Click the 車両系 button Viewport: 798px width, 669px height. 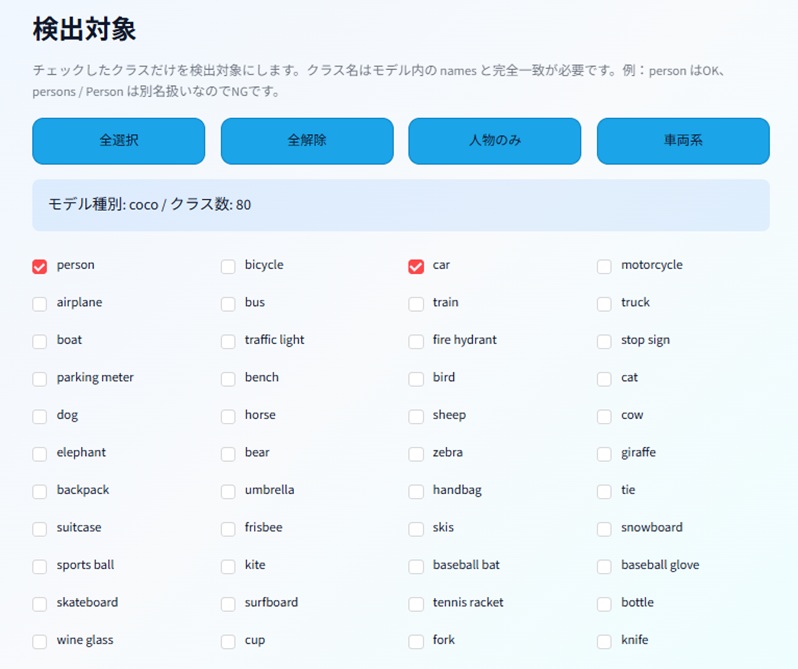[x=683, y=141]
